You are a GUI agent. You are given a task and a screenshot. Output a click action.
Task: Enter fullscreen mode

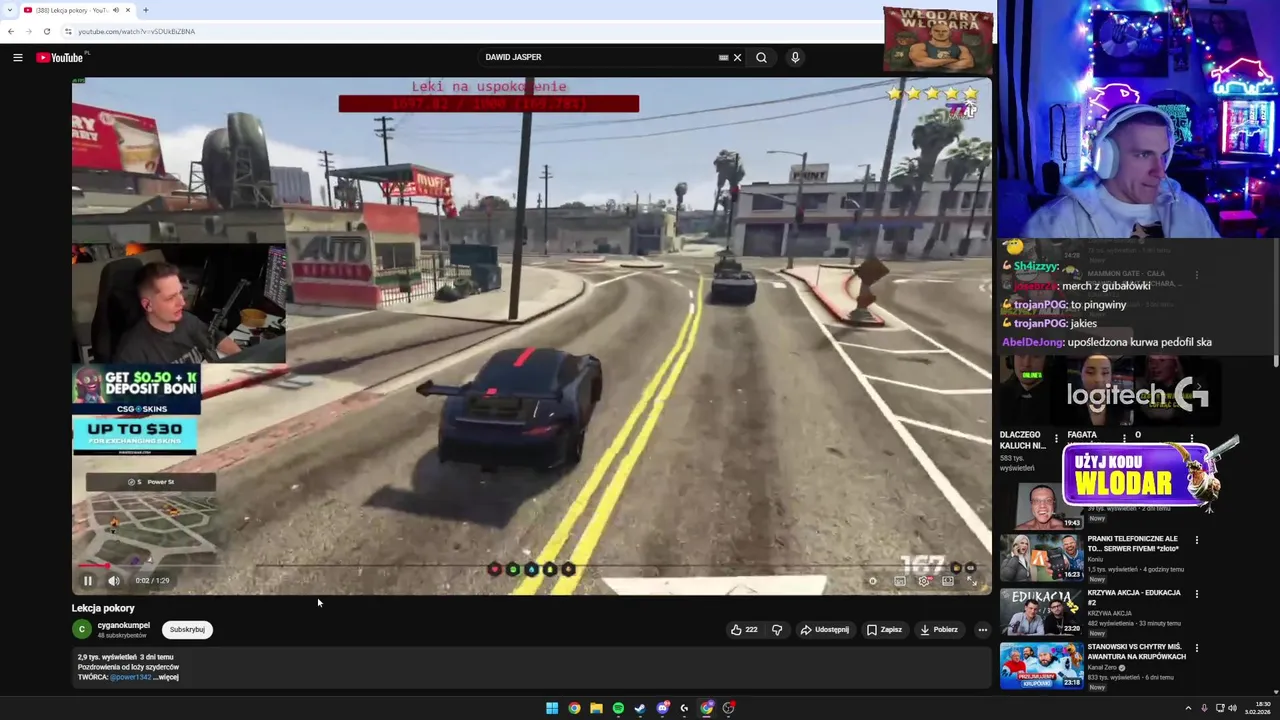[971, 580]
